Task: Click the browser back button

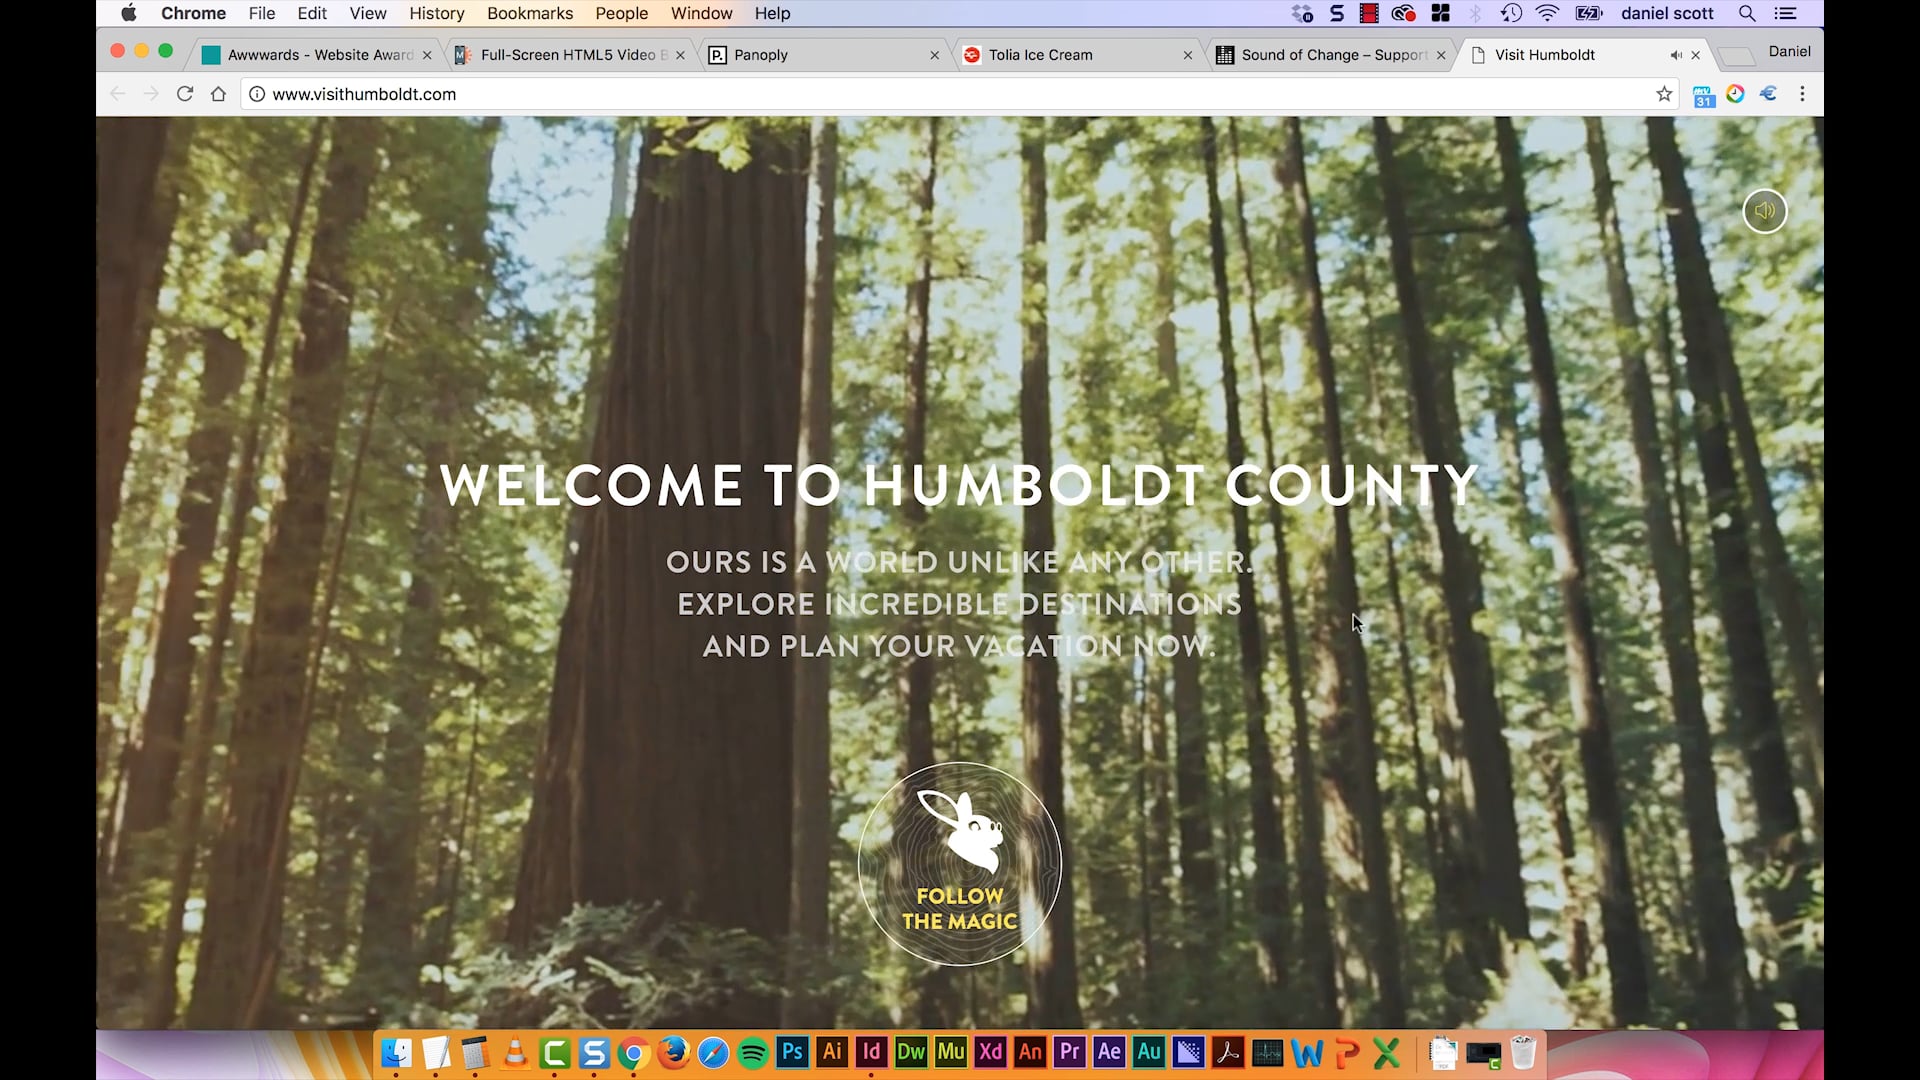Action: (116, 94)
